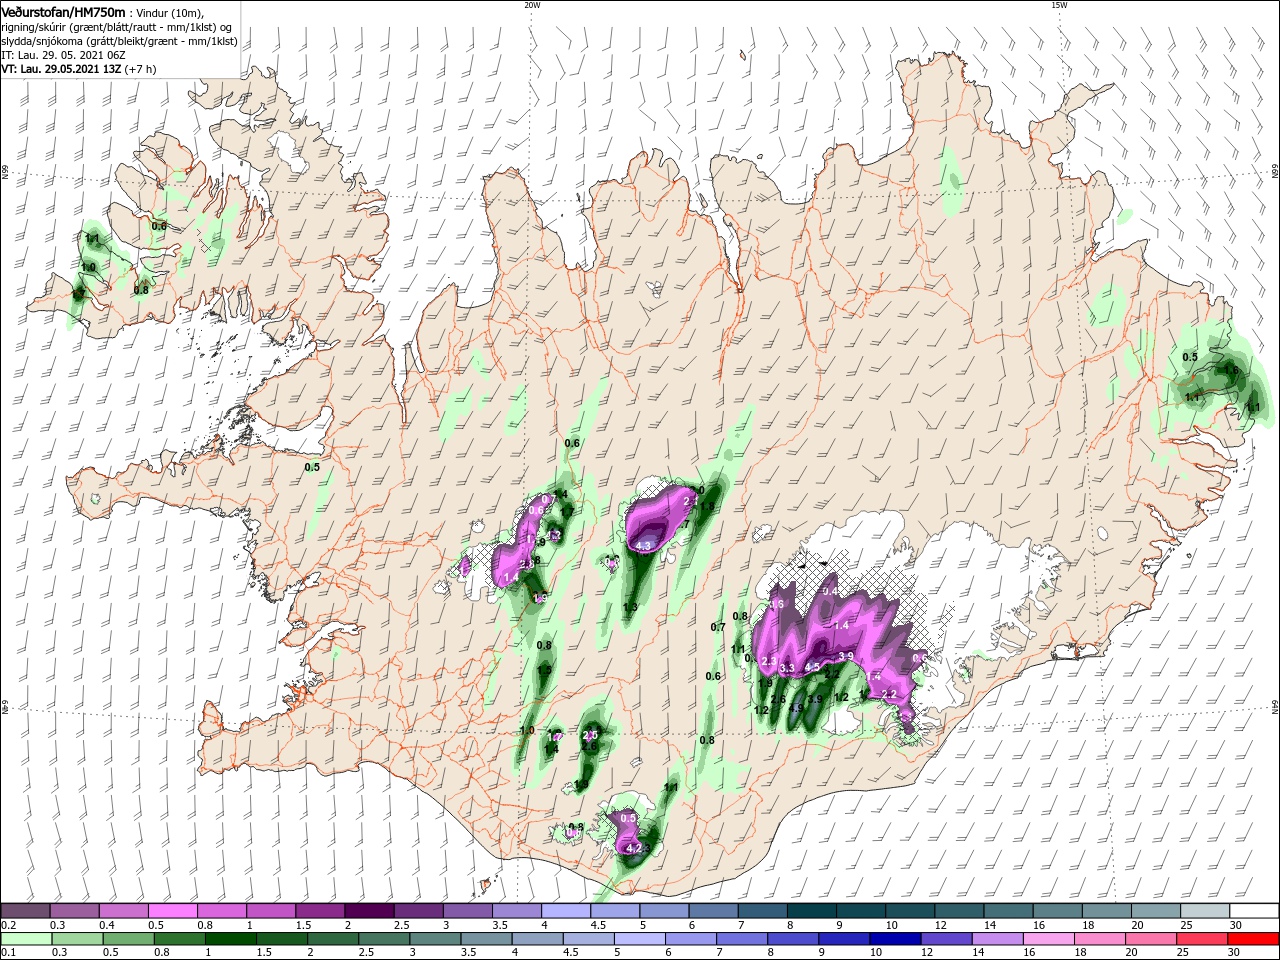Select the bright pink swatch between 0.5 and 0.8

pyautogui.click(x=172, y=911)
